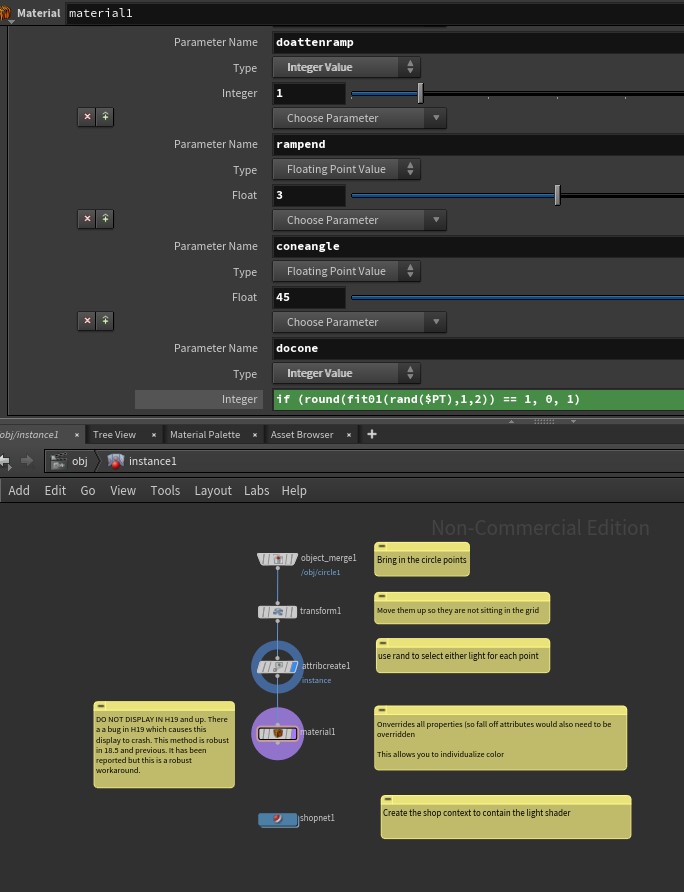
Task: Select the transform1 node
Action: 277,611
